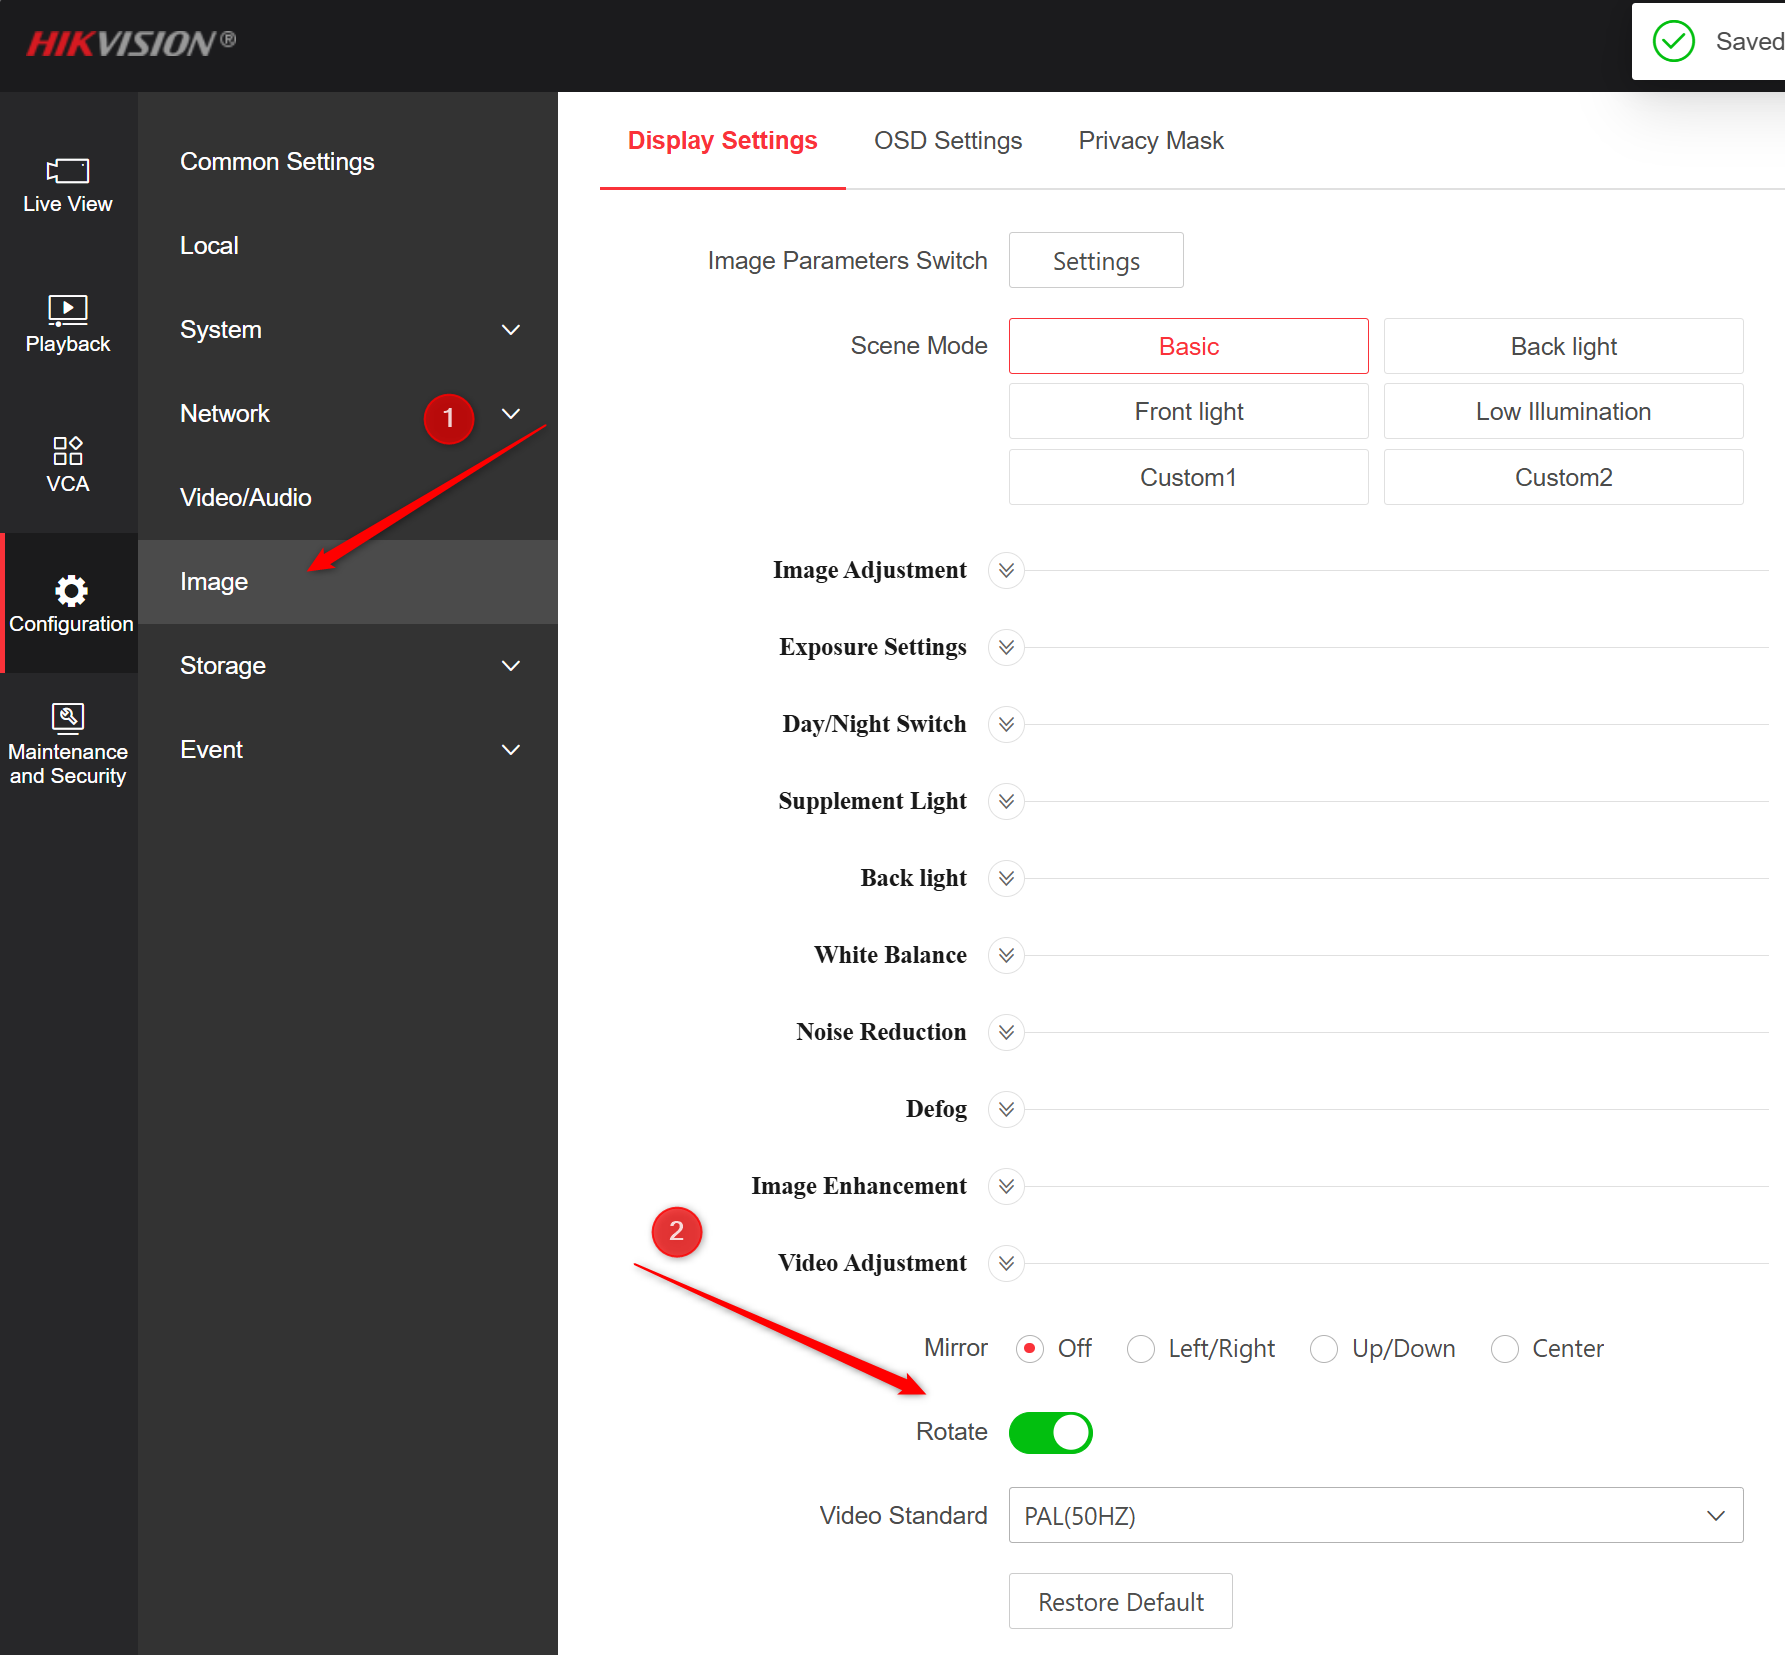Image resolution: width=1785 pixels, height=1655 pixels.
Task: Switch to the OSD Settings tab
Action: pyautogui.click(x=948, y=141)
